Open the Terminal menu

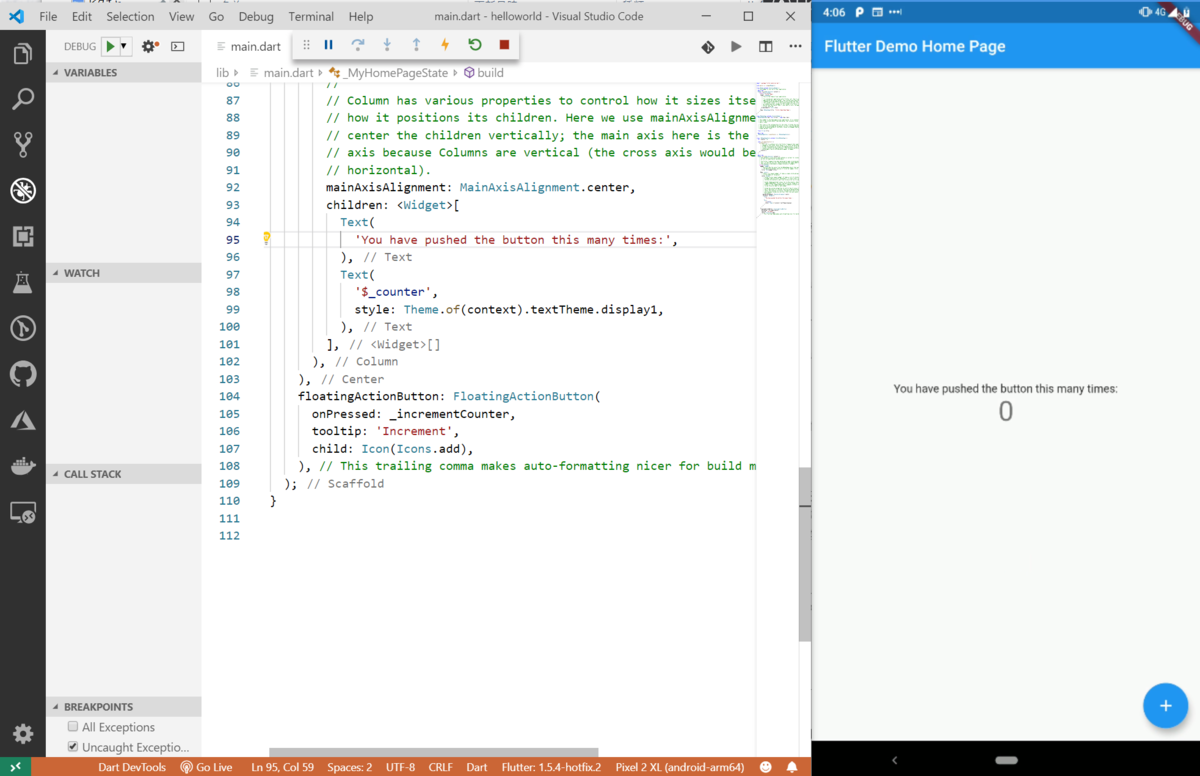pos(311,16)
